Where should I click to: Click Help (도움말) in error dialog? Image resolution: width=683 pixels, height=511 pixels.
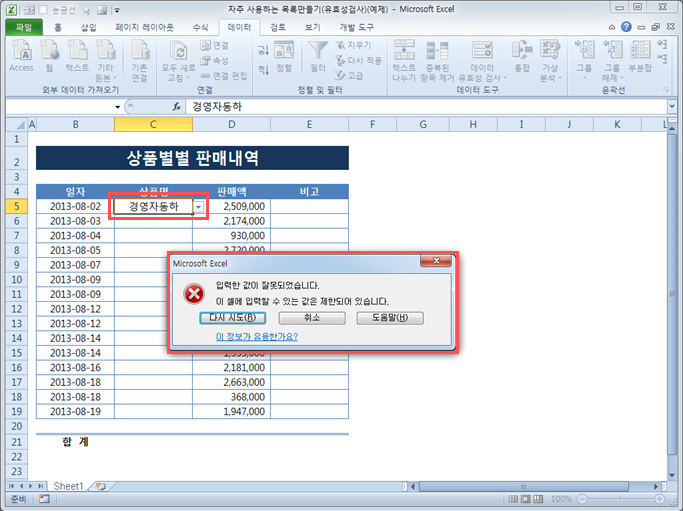390,318
